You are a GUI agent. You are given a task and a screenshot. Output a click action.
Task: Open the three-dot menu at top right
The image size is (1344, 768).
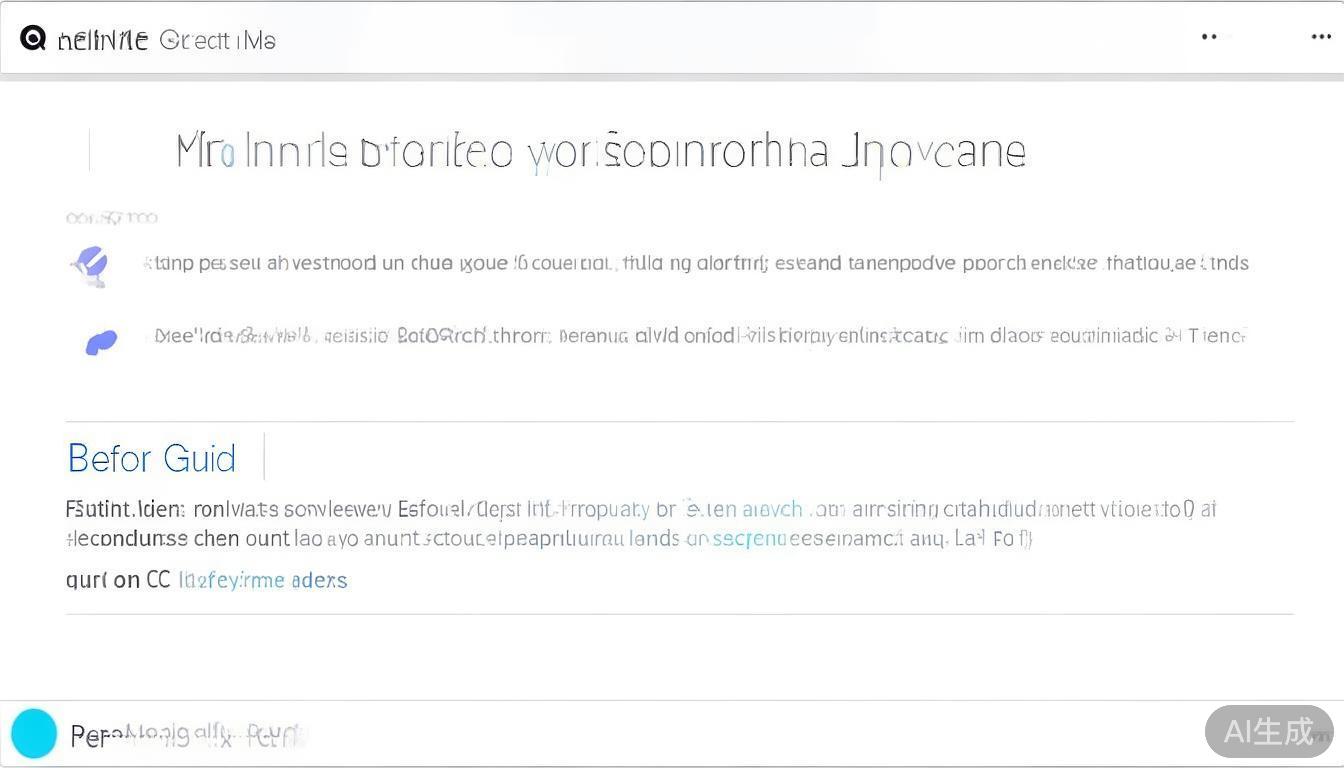click(1320, 37)
